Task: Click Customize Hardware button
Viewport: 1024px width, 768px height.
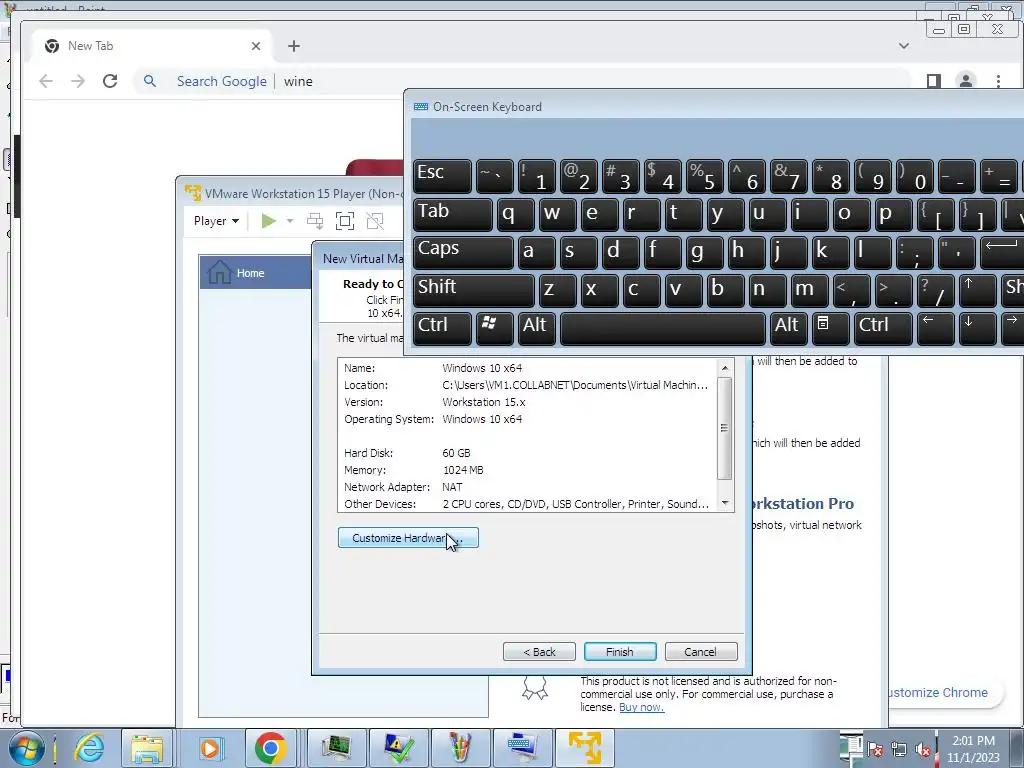Action: coord(408,538)
